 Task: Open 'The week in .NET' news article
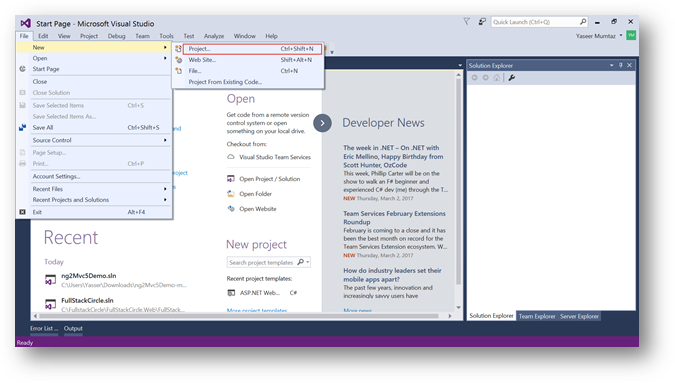coord(393,157)
